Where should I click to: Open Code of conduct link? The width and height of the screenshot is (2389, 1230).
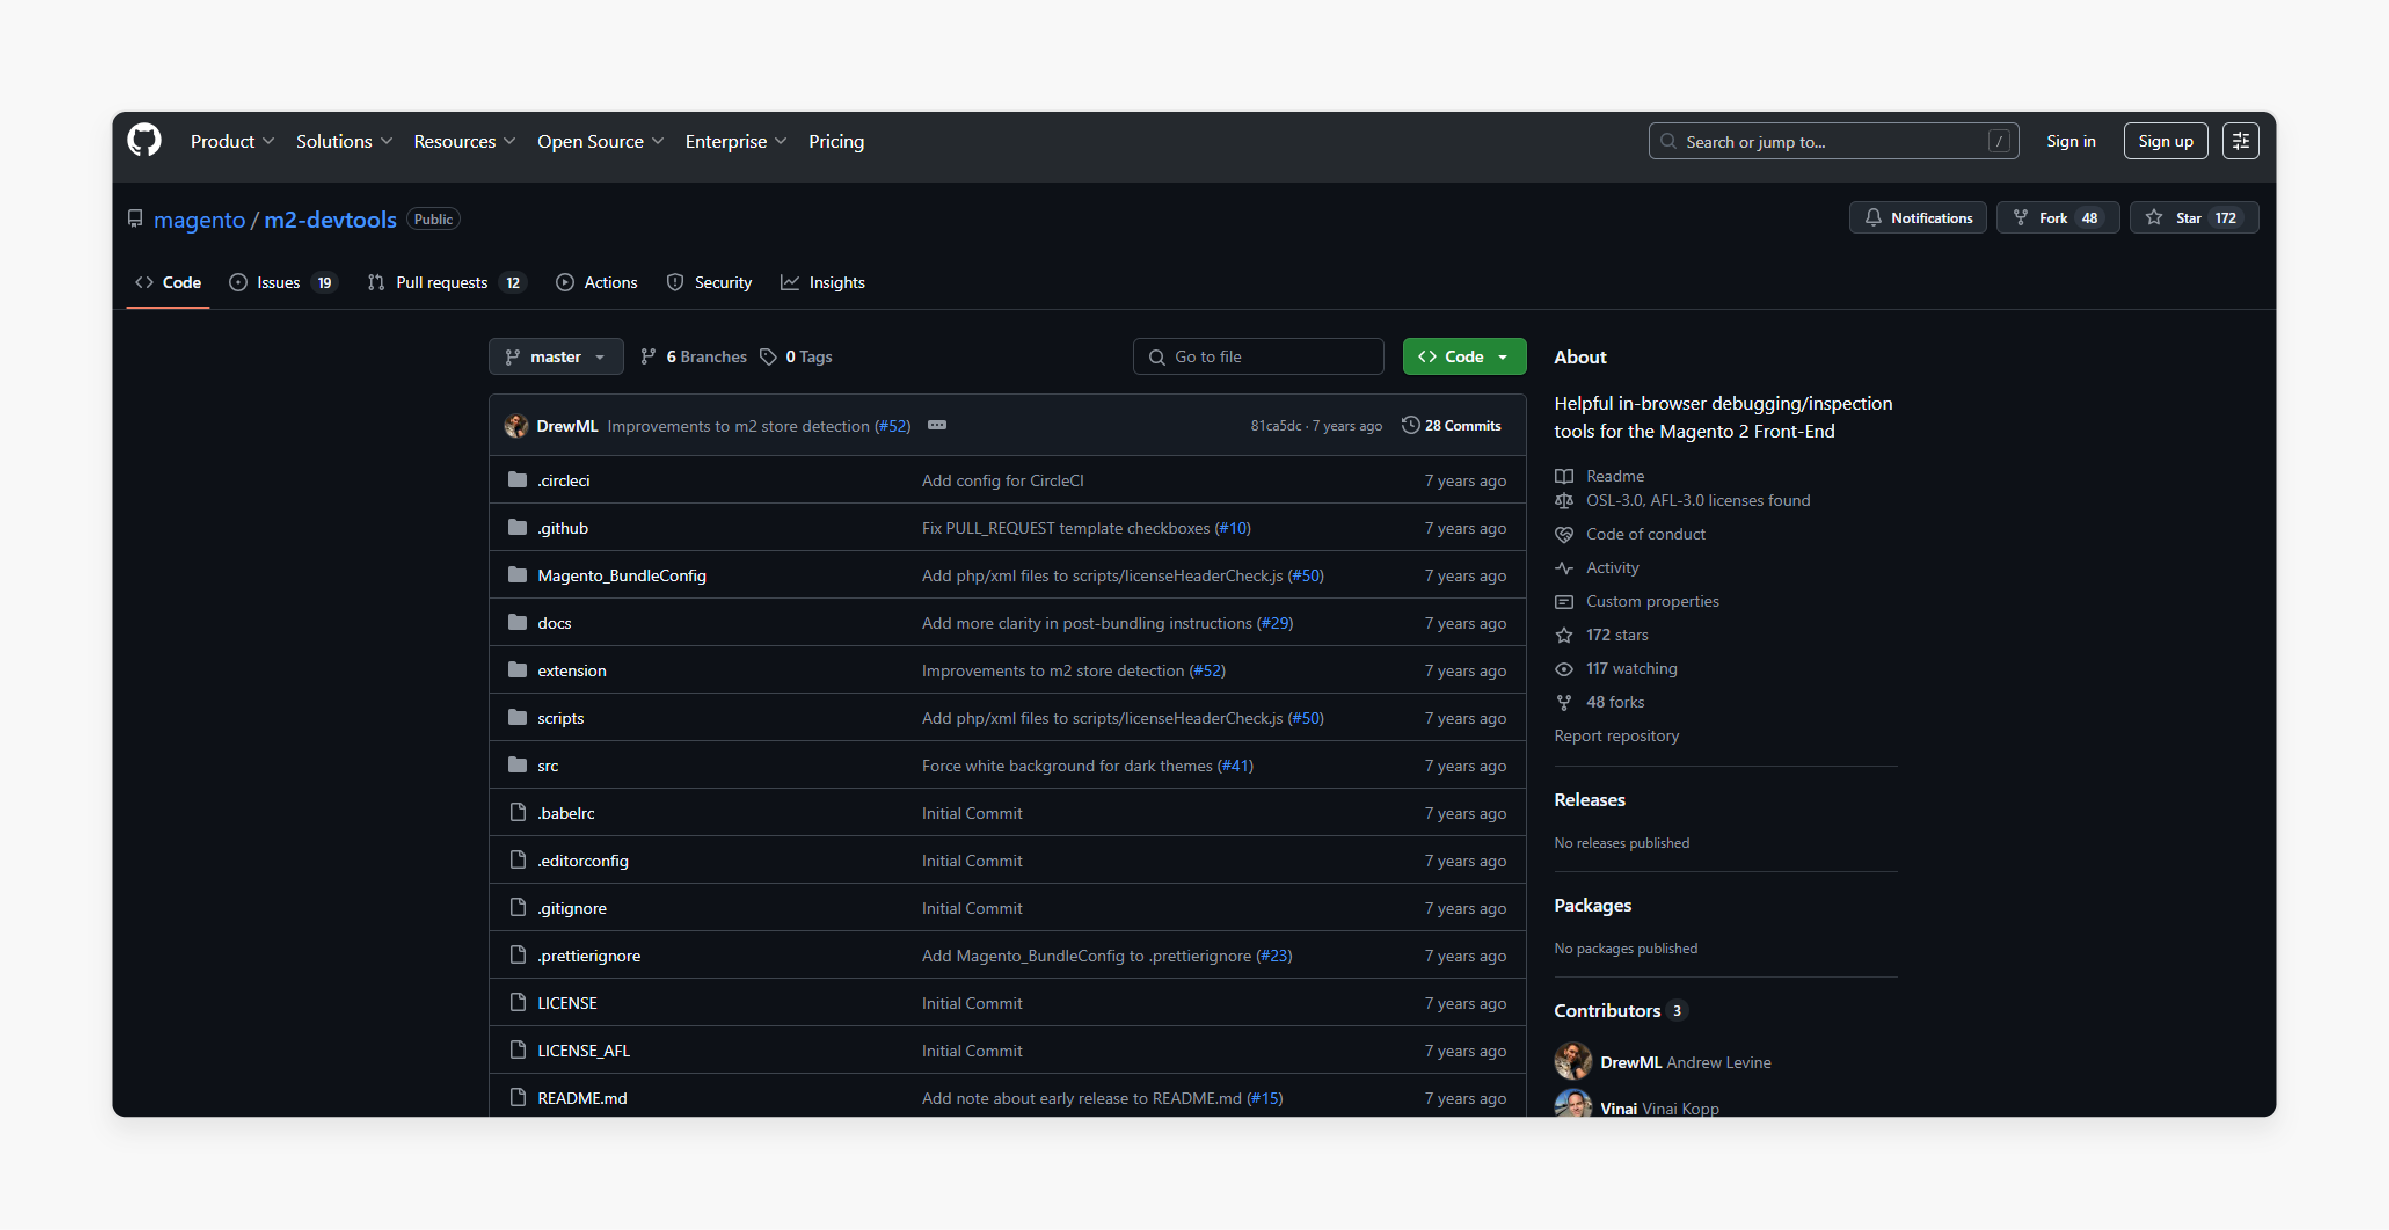(x=1645, y=534)
